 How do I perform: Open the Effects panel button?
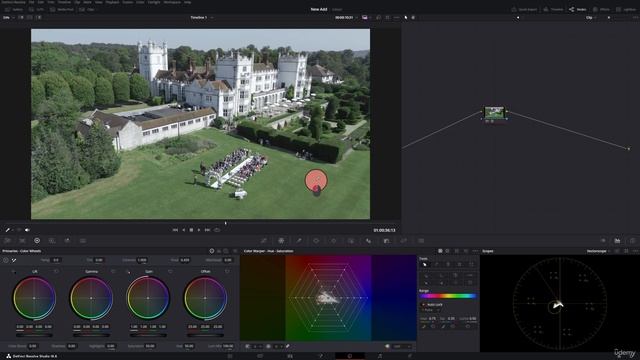click(x=601, y=9)
